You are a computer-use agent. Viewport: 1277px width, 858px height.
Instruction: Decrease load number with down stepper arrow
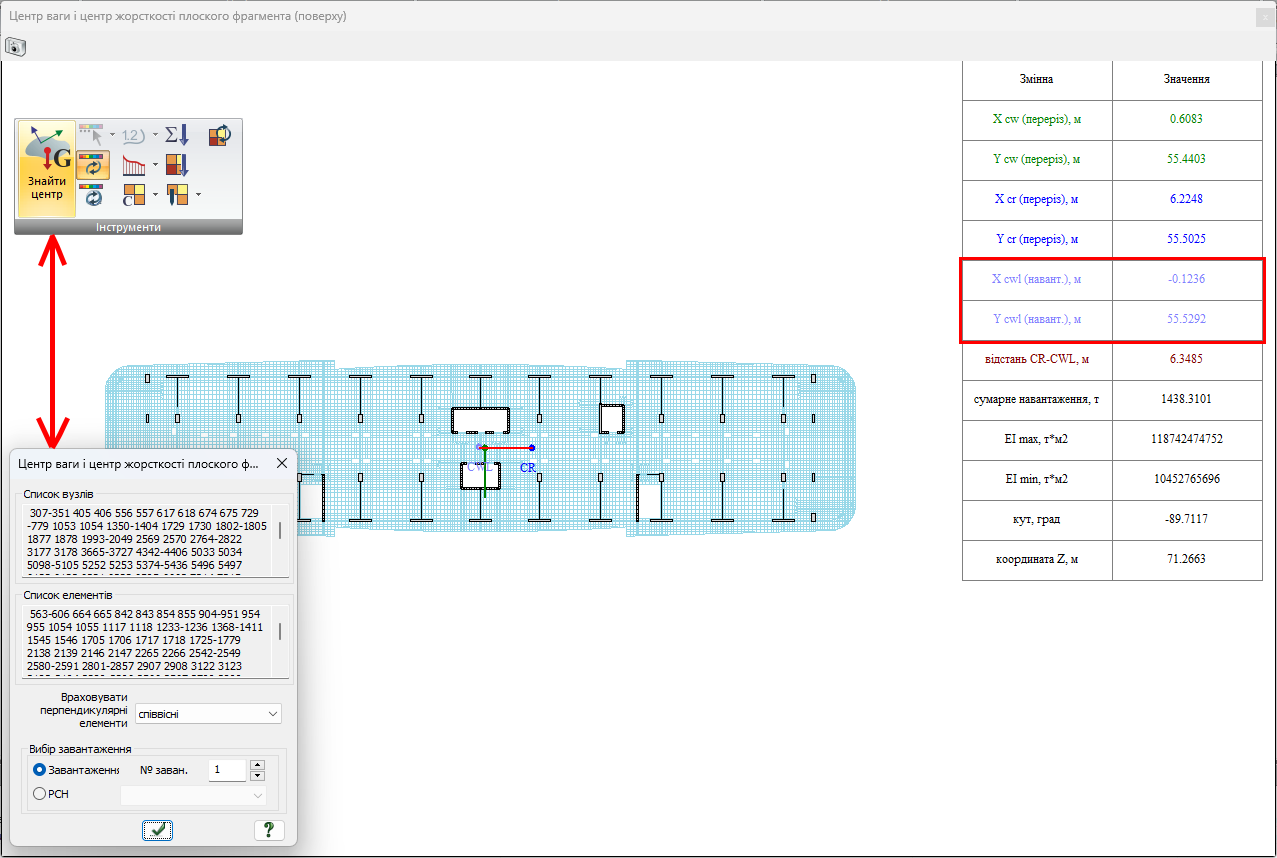(x=257, y=776)
